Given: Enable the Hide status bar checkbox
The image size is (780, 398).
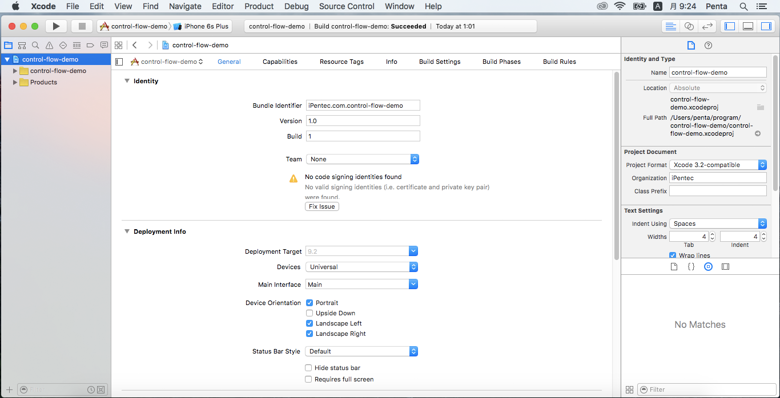Looking at the screenshot, I should (309, 368).
